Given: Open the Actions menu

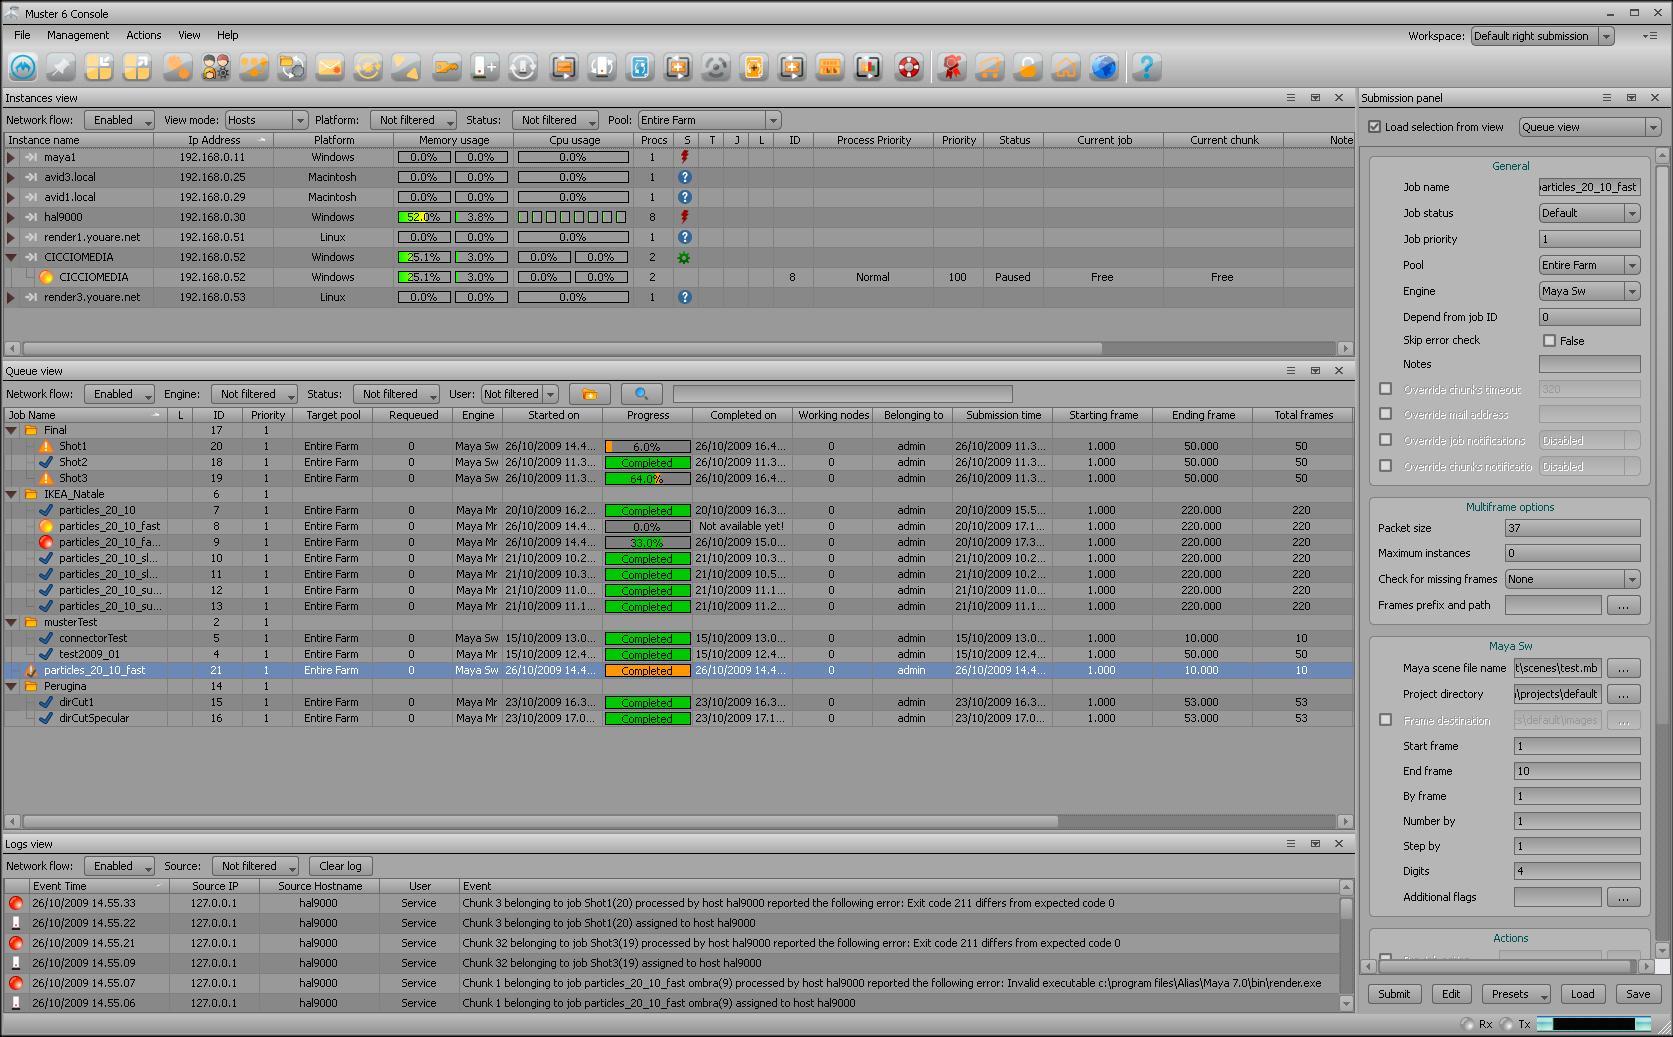Looking at the screenshot, I should pyautogui.click(x=144, y=35).
